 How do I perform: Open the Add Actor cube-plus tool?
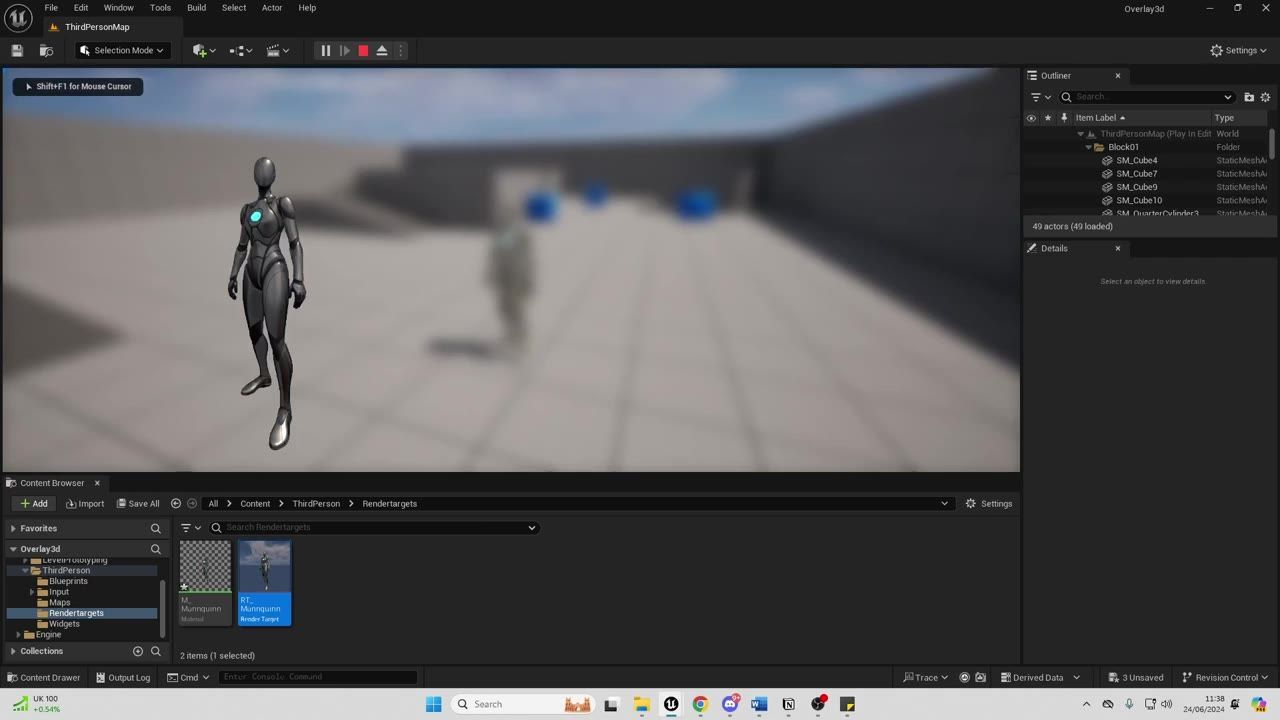tap(204, 50)
